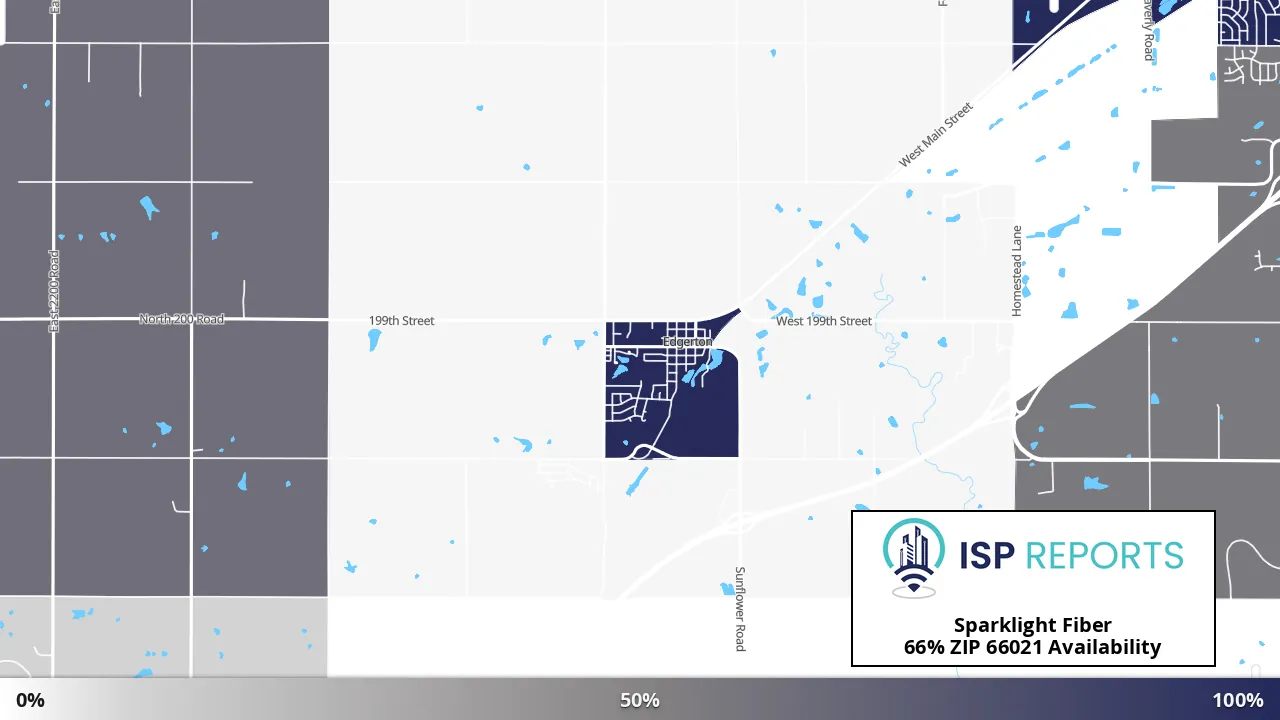Click the Homestead Lane road label

point(1017,271)
